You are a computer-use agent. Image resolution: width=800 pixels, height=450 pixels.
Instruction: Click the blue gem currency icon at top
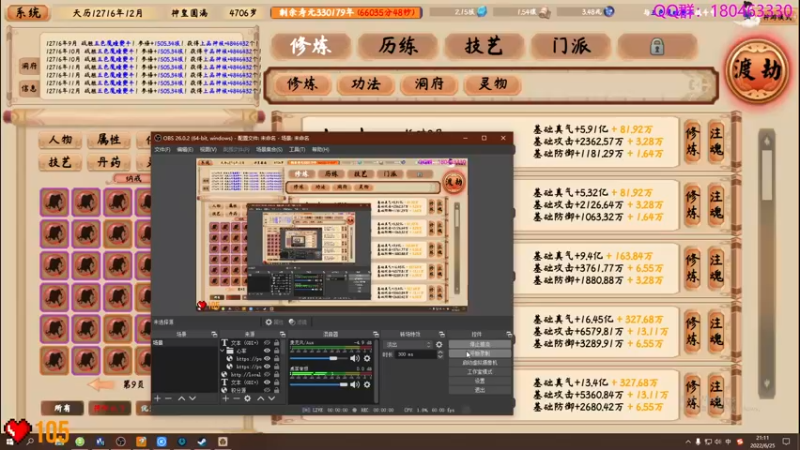482,11
